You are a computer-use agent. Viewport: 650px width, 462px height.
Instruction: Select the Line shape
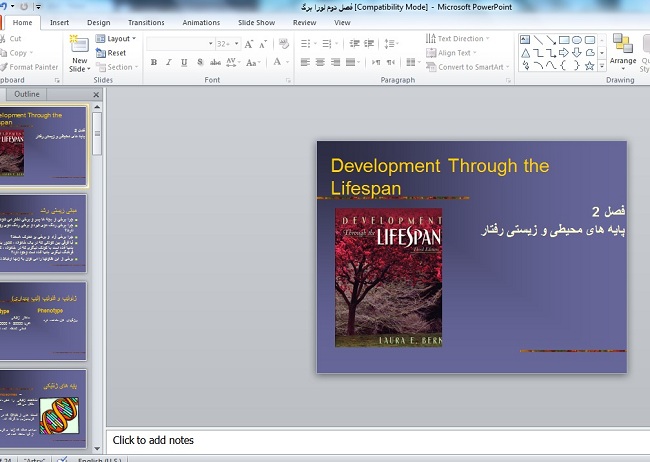[x=538, y=40]
